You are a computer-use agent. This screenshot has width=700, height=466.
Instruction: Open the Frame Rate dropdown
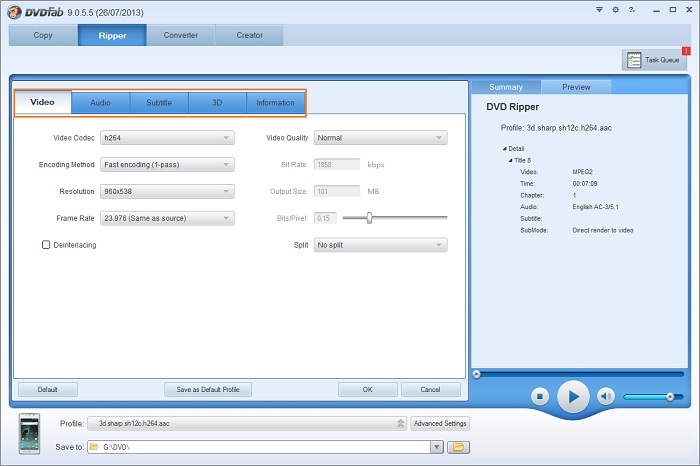(x=167, y=218)
